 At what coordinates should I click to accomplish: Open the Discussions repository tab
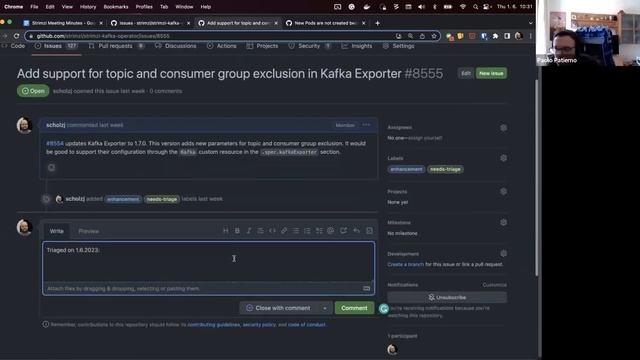click(x=176, y=46)
